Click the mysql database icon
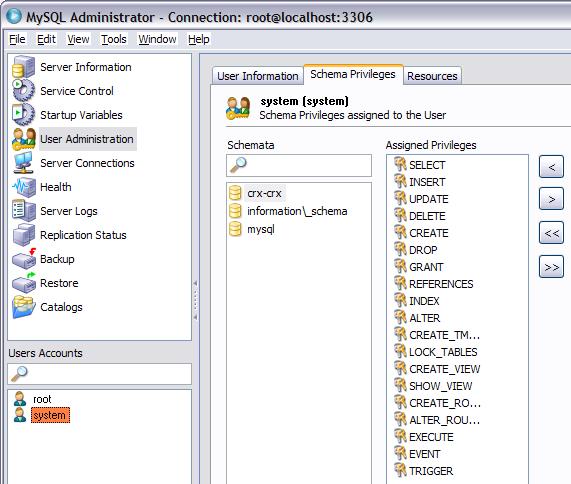This screenshot has width=571, height=484. pos(235,229)
